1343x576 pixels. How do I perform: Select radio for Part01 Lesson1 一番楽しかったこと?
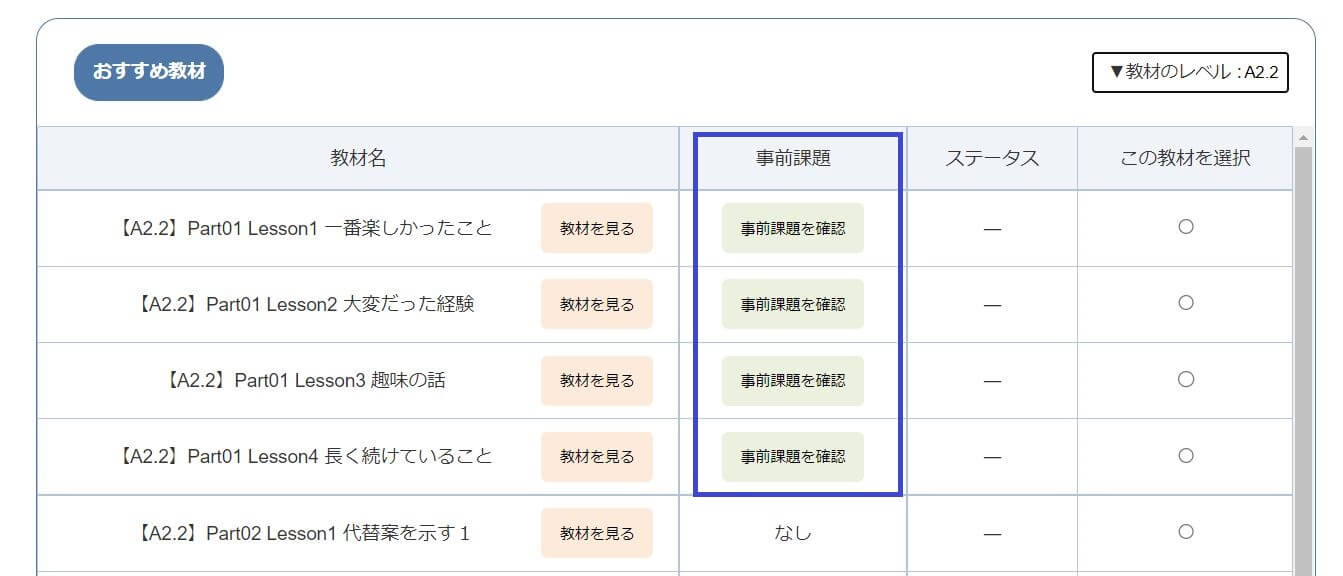pos(1185,227)
